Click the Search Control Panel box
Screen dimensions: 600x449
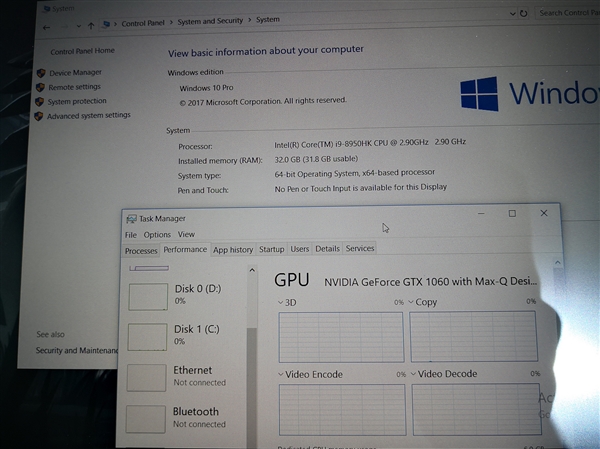(x=566, y=13)
